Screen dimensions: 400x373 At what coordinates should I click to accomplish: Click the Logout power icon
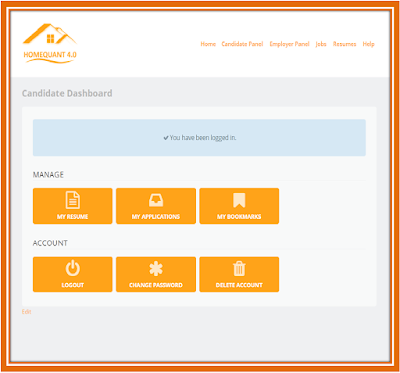coord(72,269)
